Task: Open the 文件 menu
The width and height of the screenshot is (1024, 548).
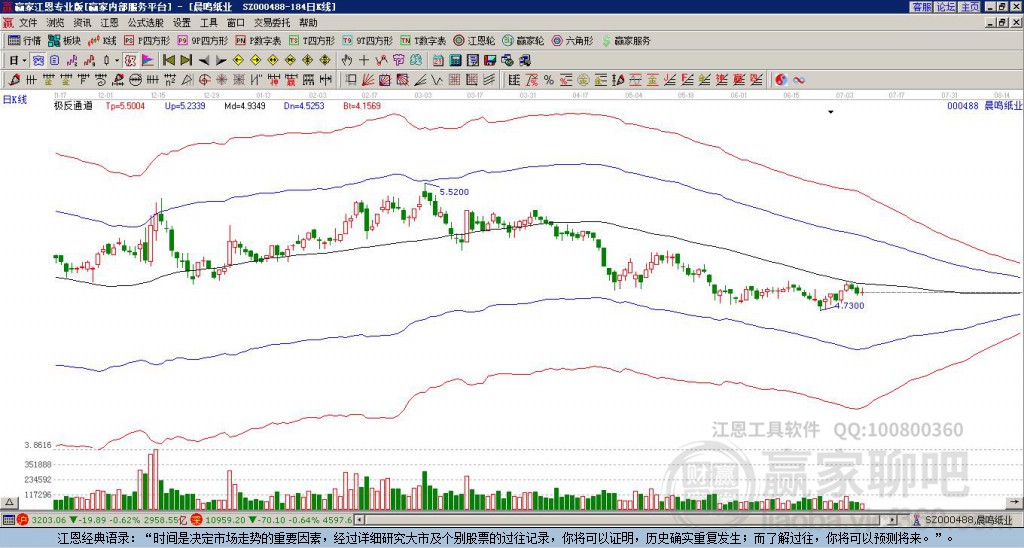Action: point(28,23)
